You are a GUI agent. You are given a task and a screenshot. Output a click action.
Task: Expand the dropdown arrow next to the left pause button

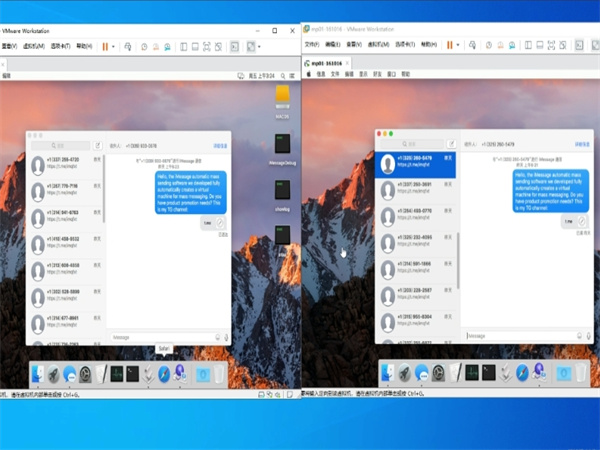pos(114,46)
